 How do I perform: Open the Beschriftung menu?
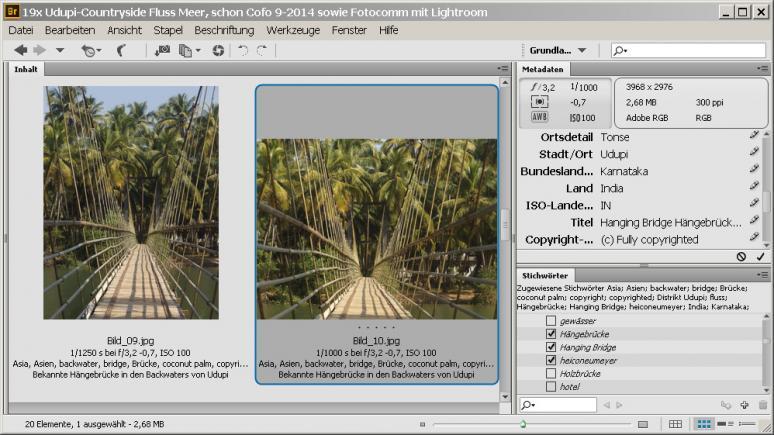tap(224, 30)
